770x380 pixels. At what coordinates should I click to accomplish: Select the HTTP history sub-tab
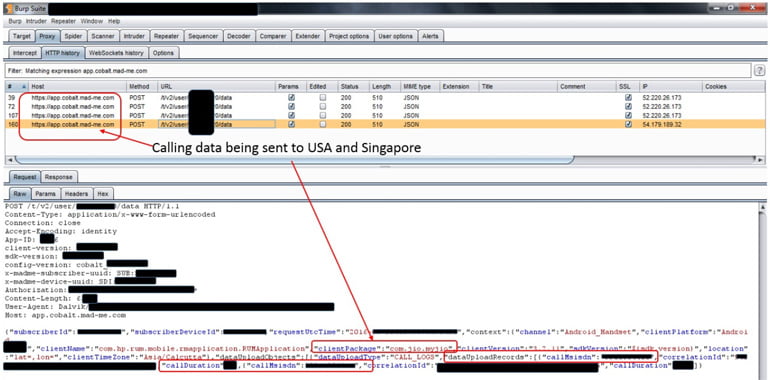pos(62,53)
